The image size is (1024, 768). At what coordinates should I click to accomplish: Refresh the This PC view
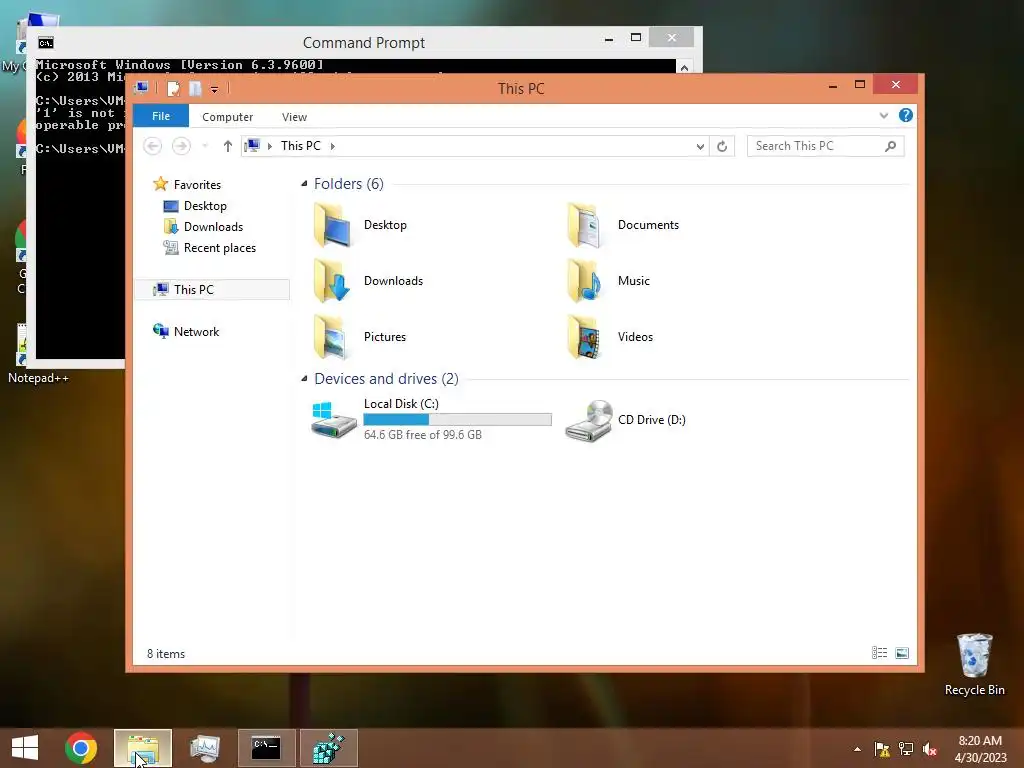click(x=722, y=146)
